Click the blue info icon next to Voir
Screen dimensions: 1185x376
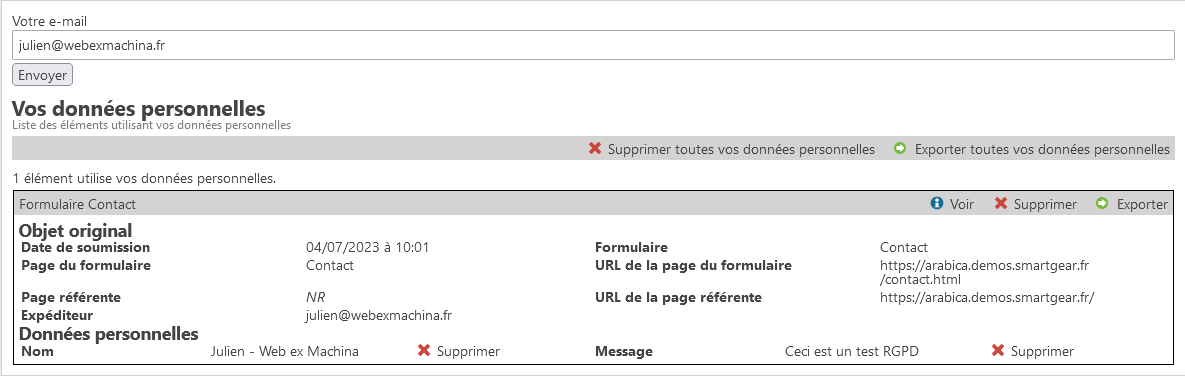coord(937,203)
